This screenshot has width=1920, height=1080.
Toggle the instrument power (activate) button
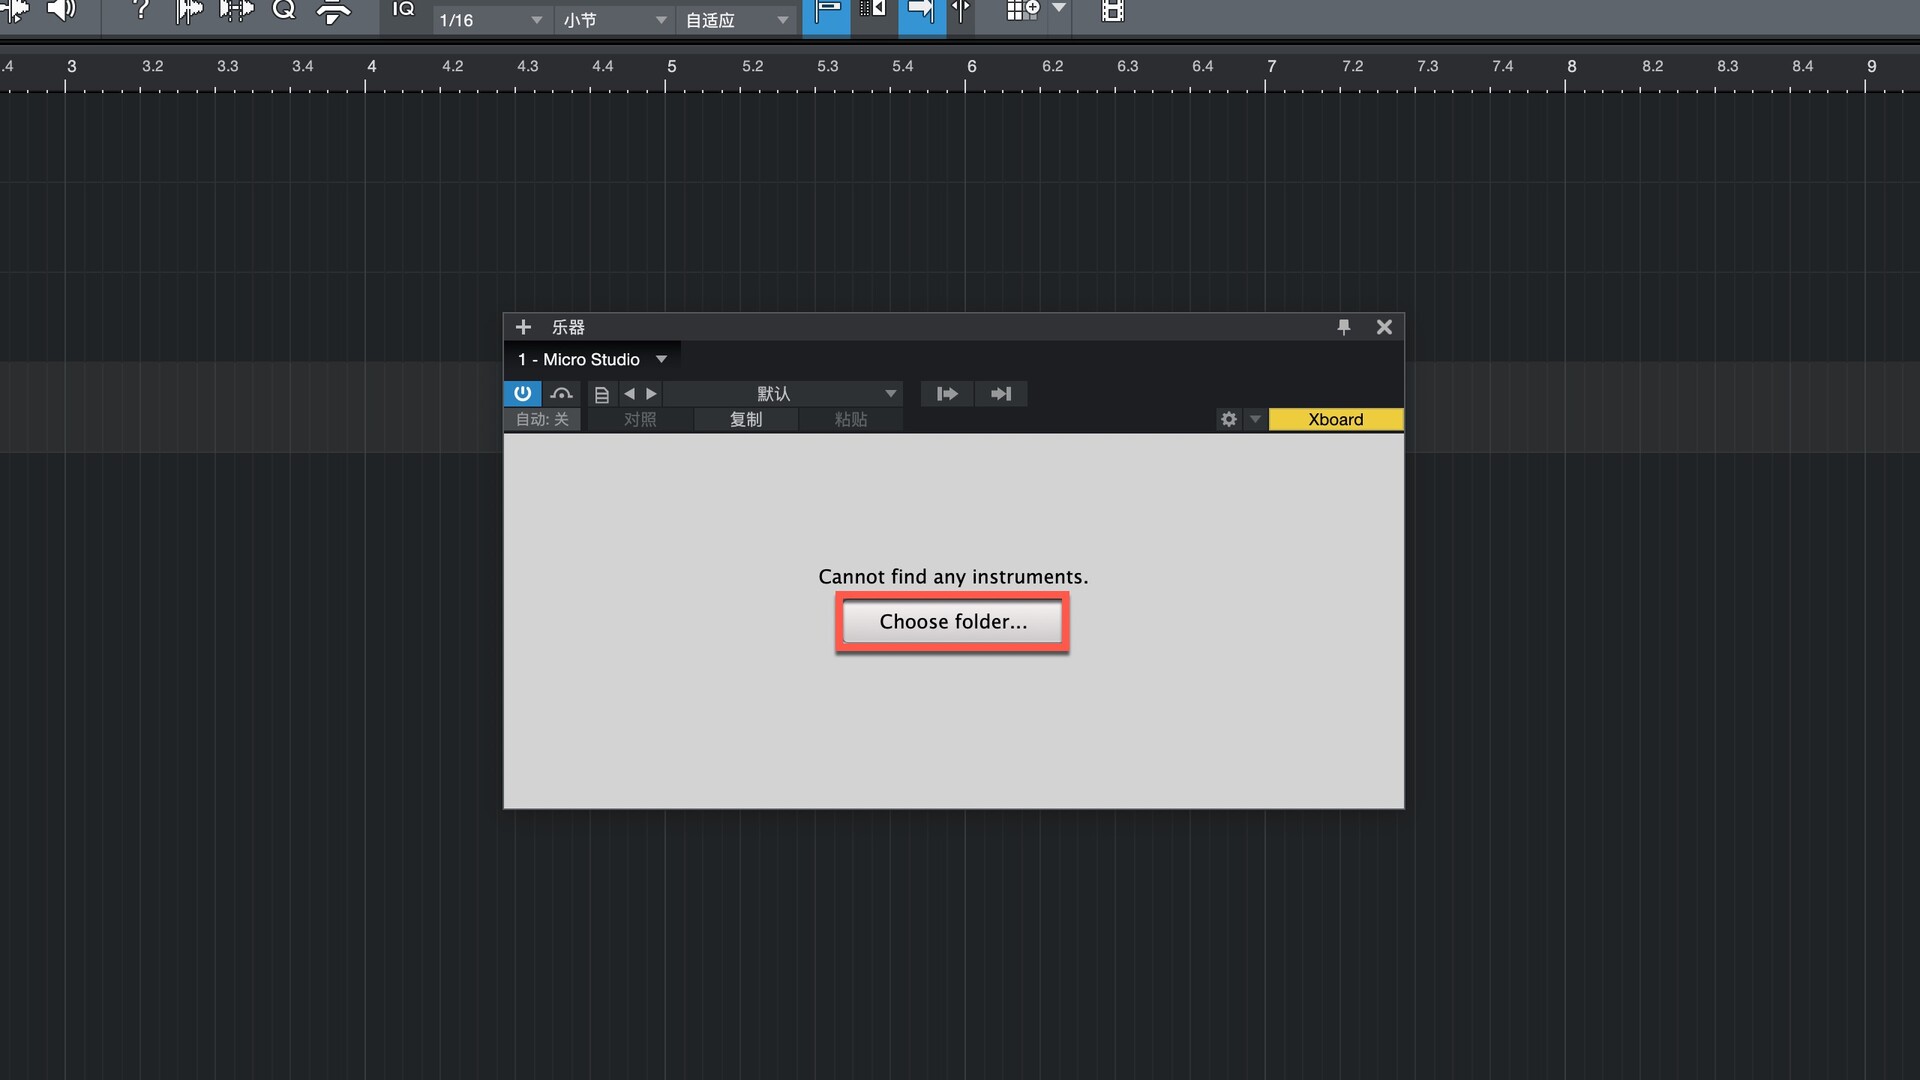tap(522, 393)
